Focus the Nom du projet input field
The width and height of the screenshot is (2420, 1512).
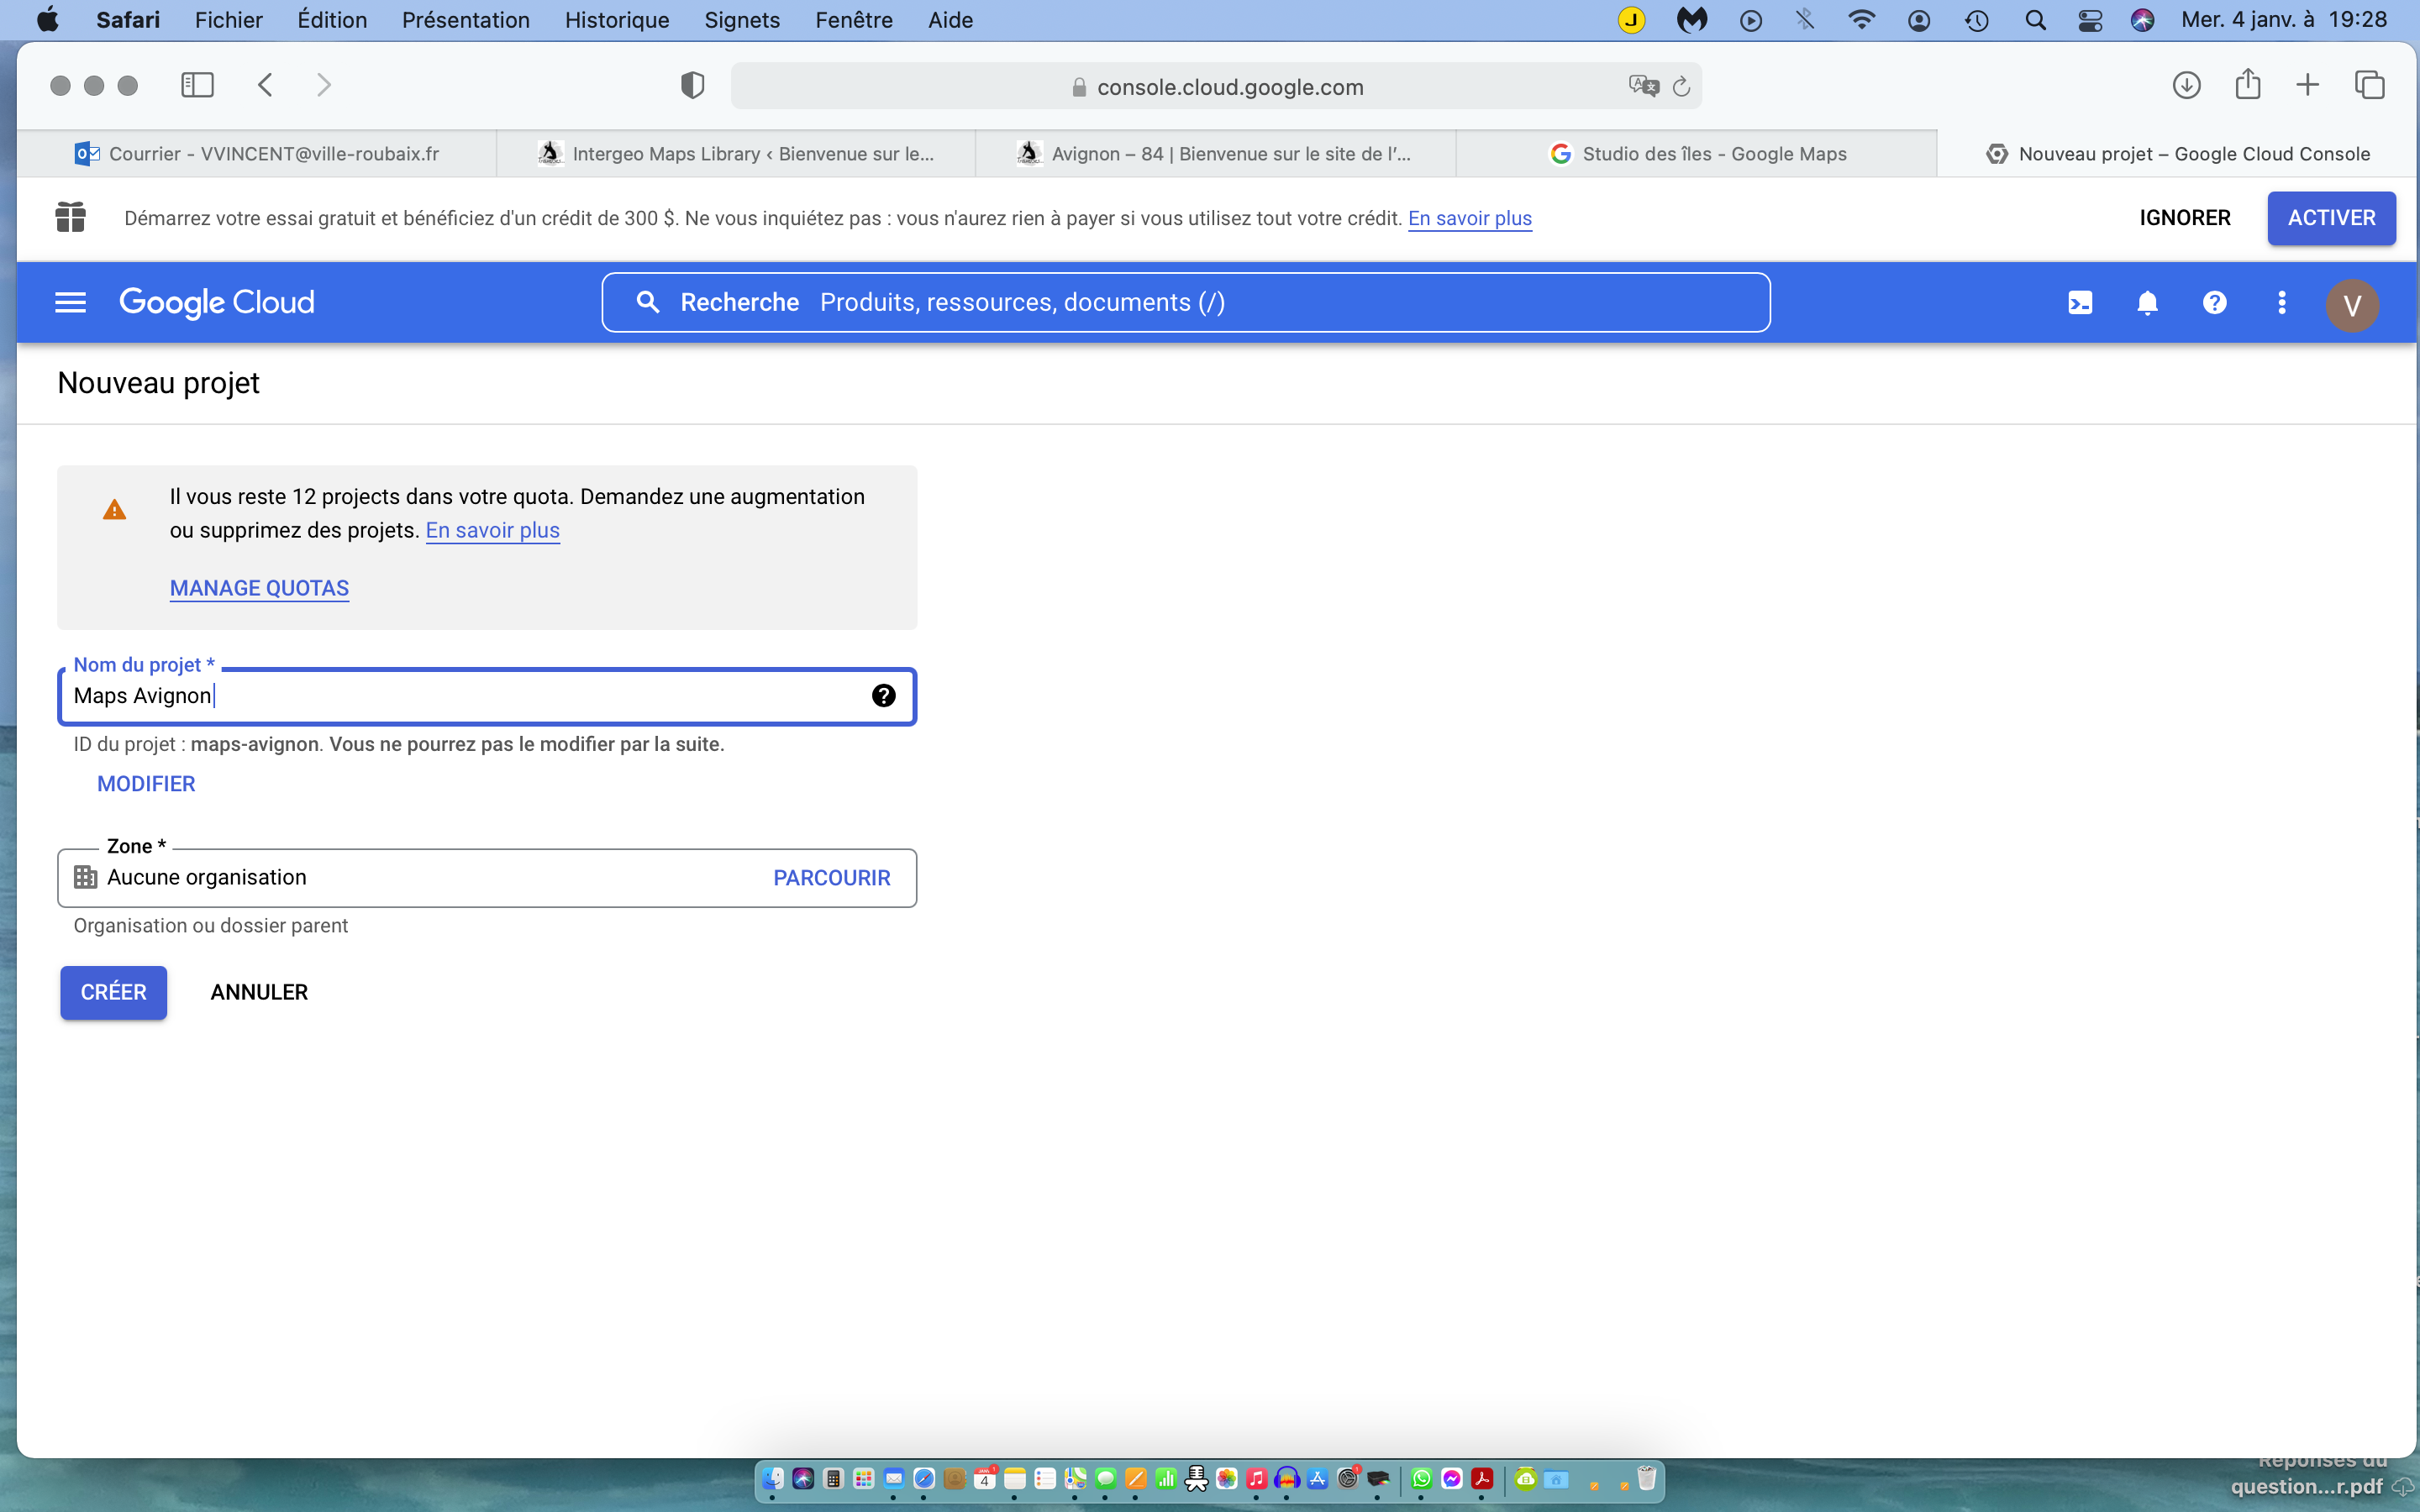coord(487,696)
